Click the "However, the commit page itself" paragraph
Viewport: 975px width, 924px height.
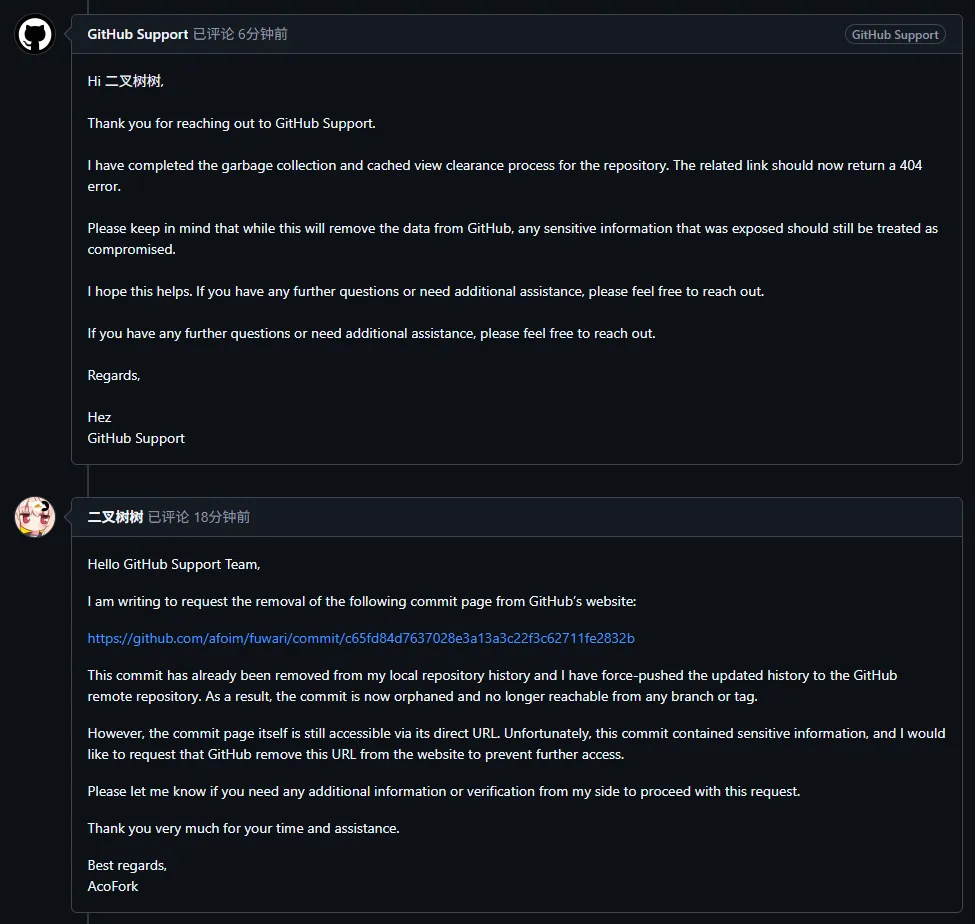516,743
